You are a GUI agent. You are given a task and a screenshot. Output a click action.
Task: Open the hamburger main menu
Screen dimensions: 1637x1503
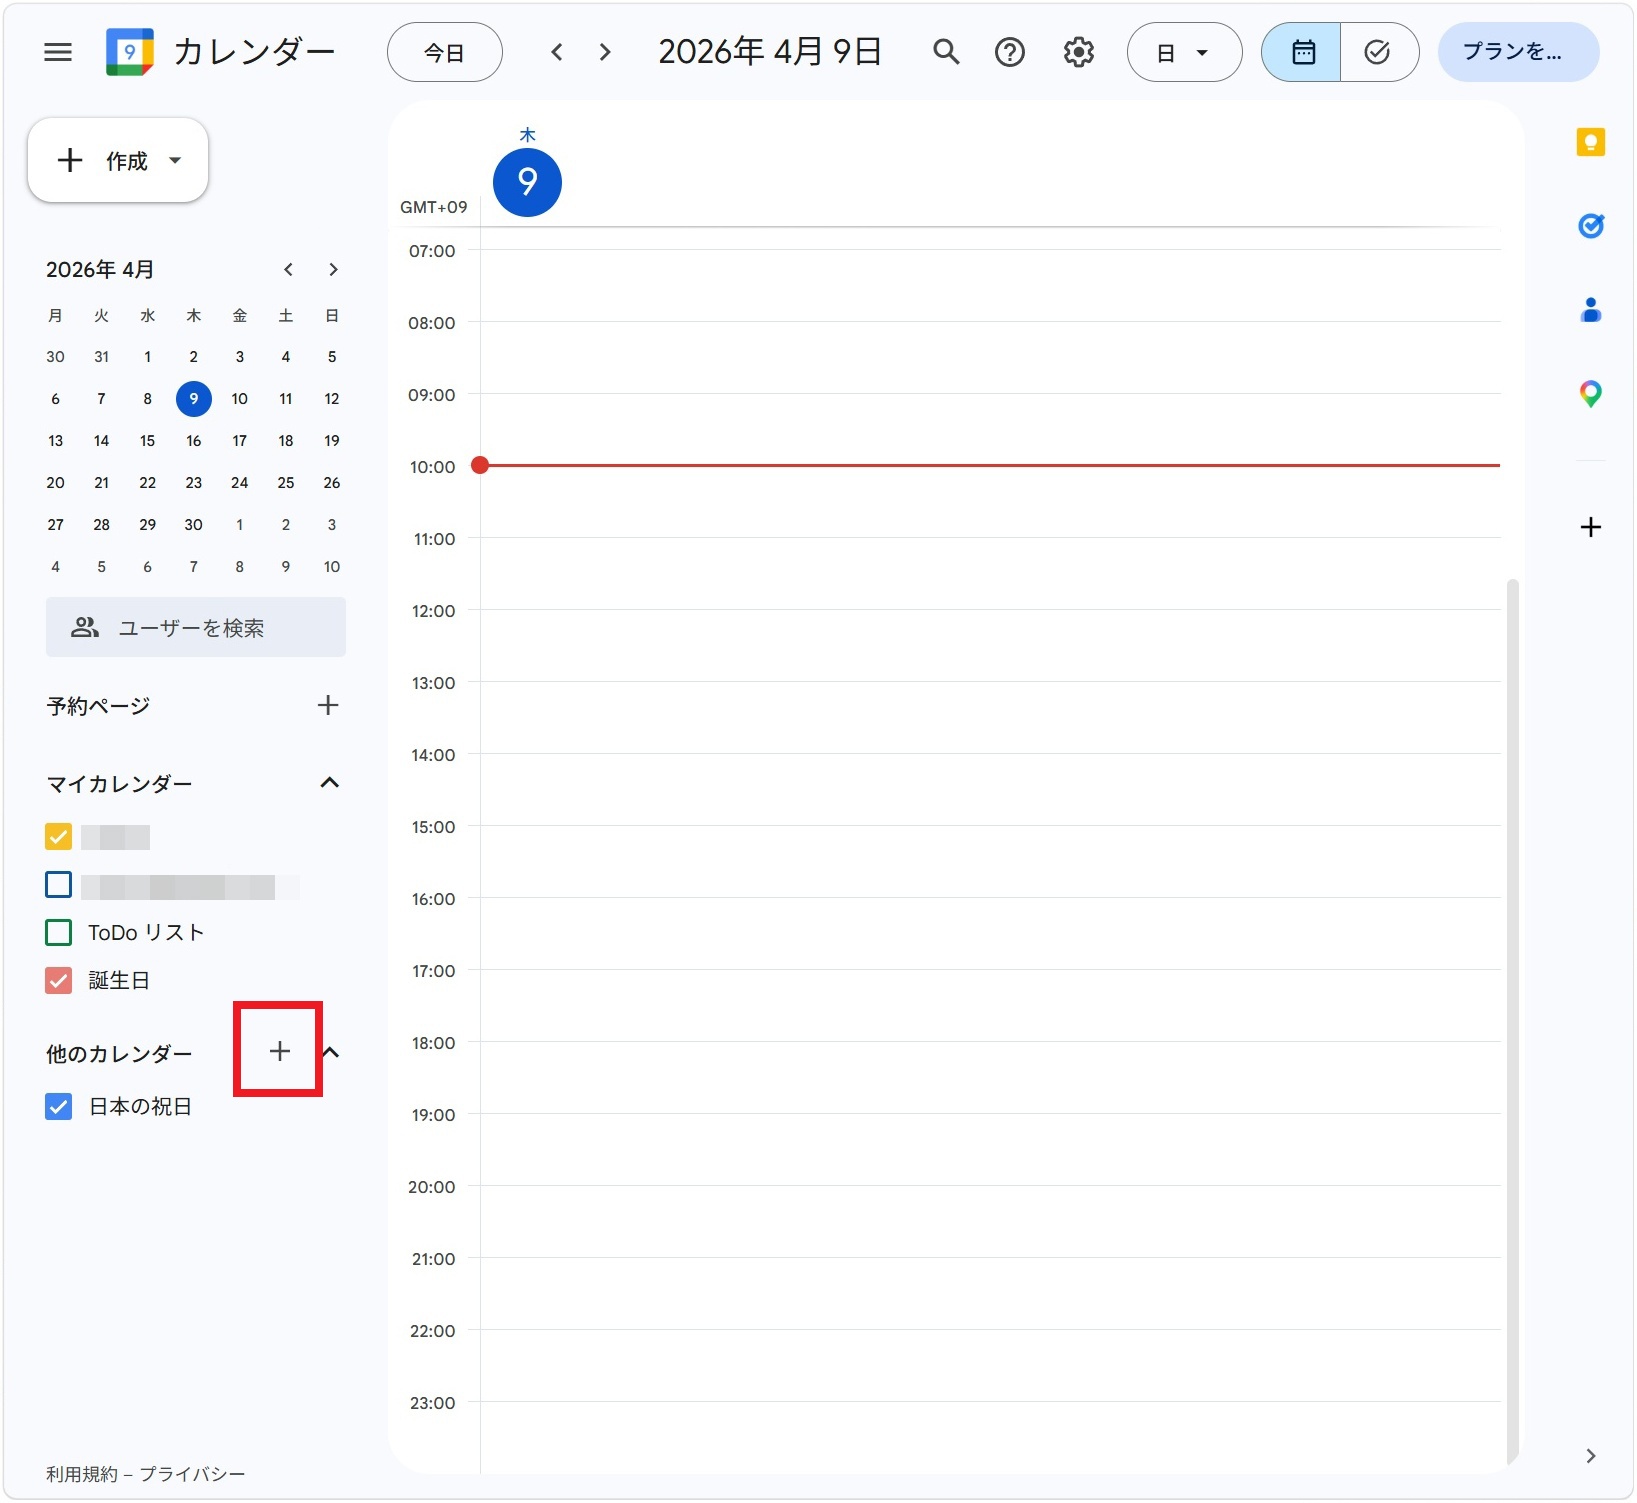pos(57,52)
